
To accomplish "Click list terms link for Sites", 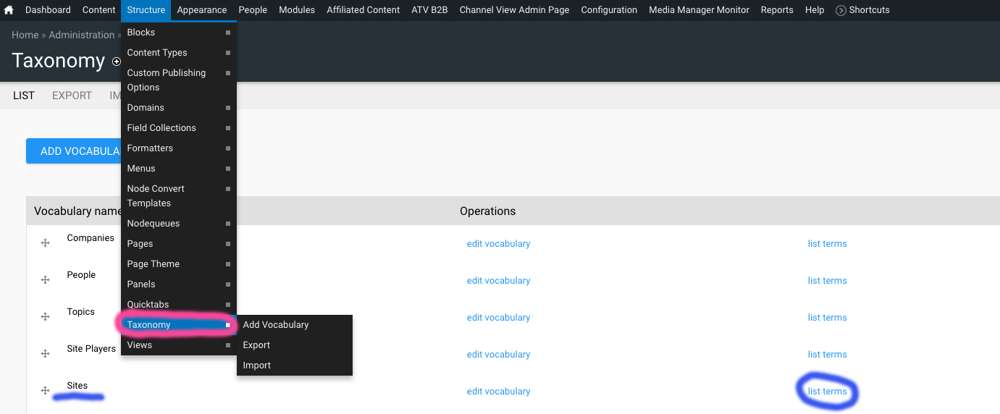I will click(827, 391).
